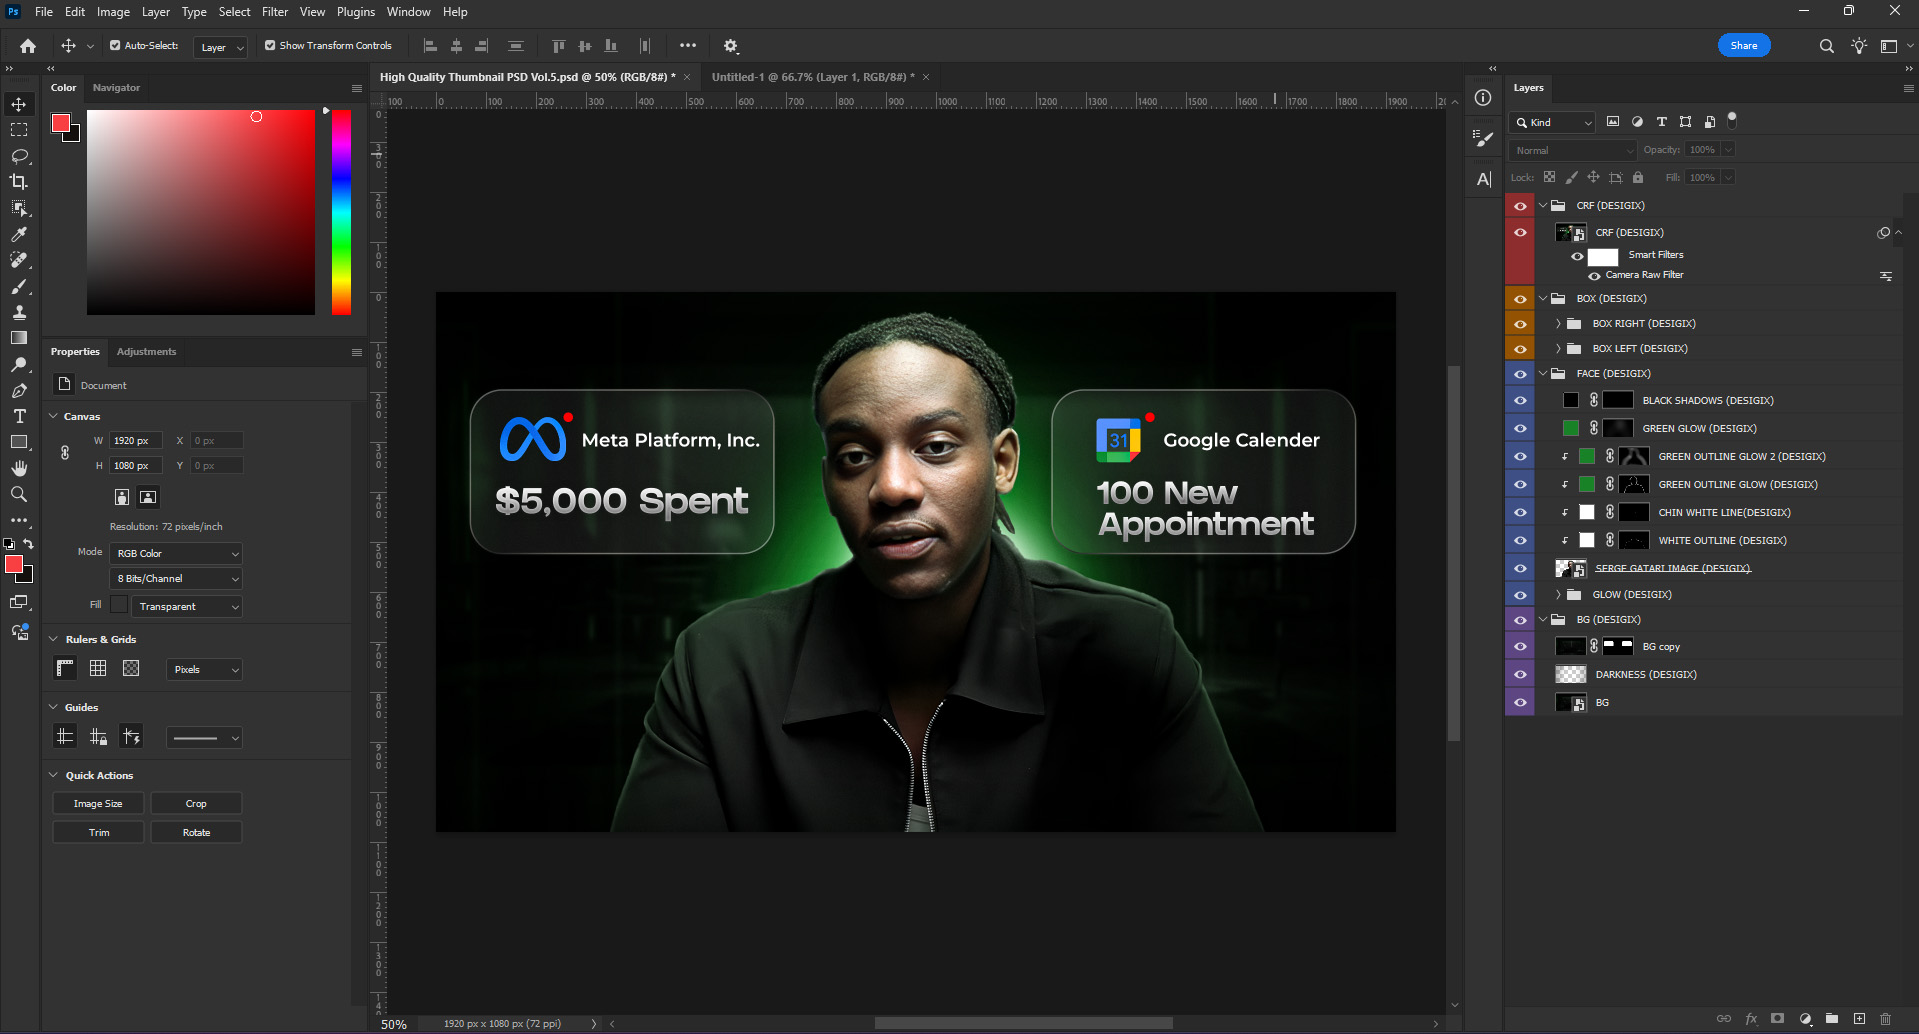The width and height of the screenshot is (1919, 1034).
Task: Open the Filter menu
Action: pos(274,12)
